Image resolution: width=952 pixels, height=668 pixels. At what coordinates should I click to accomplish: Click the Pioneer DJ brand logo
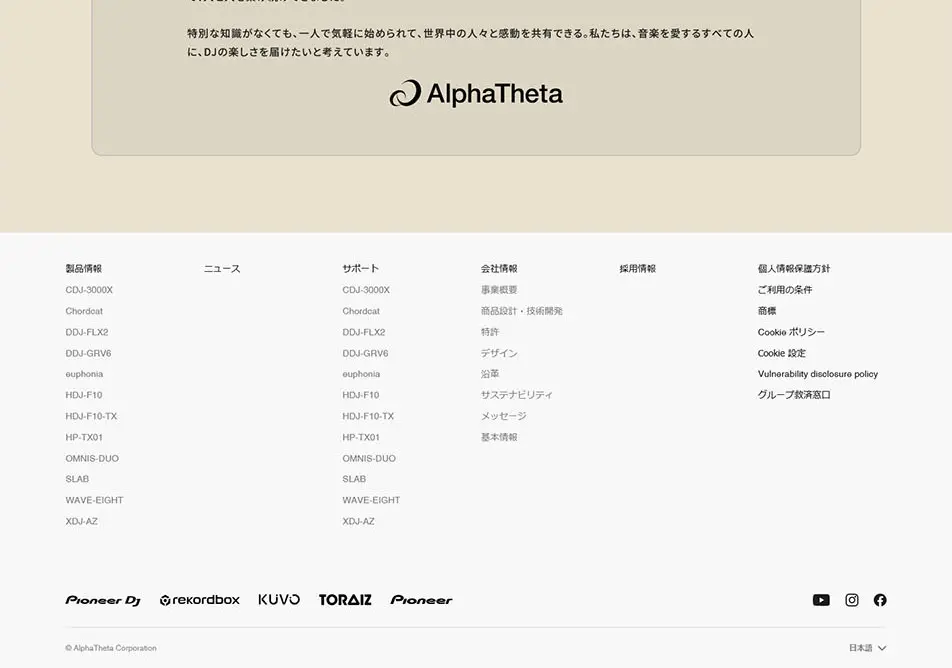tap(103, 600)
